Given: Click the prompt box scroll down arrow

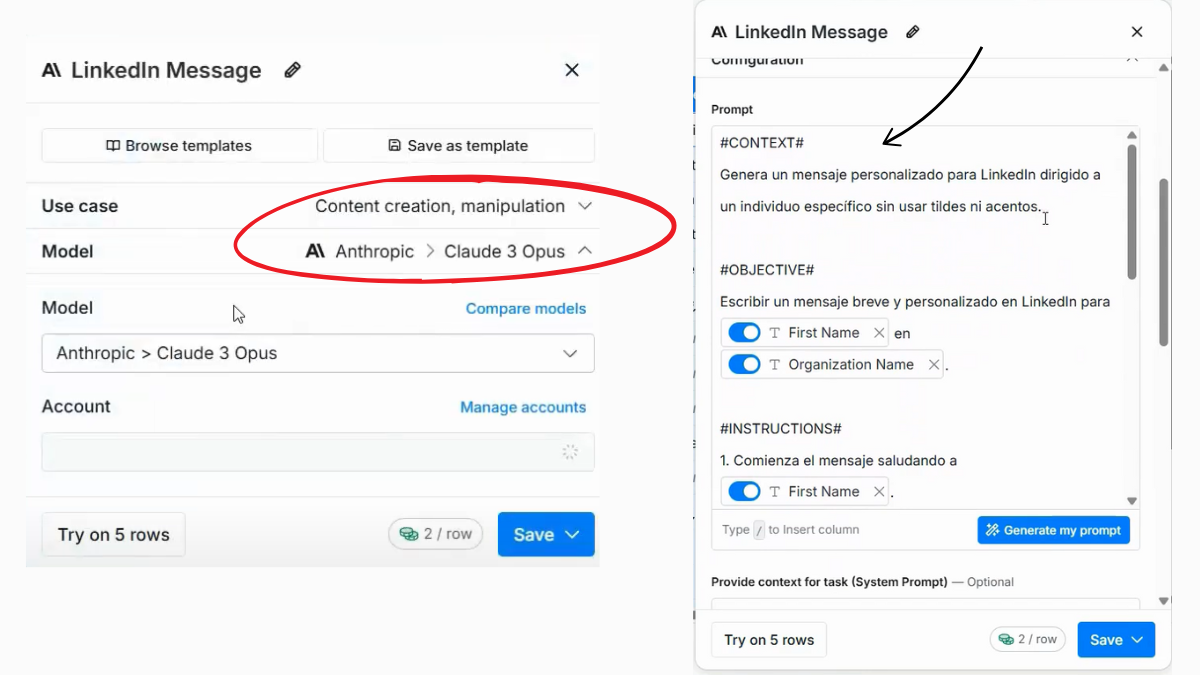Looking at the screenshot, I should coord(1132,501).
